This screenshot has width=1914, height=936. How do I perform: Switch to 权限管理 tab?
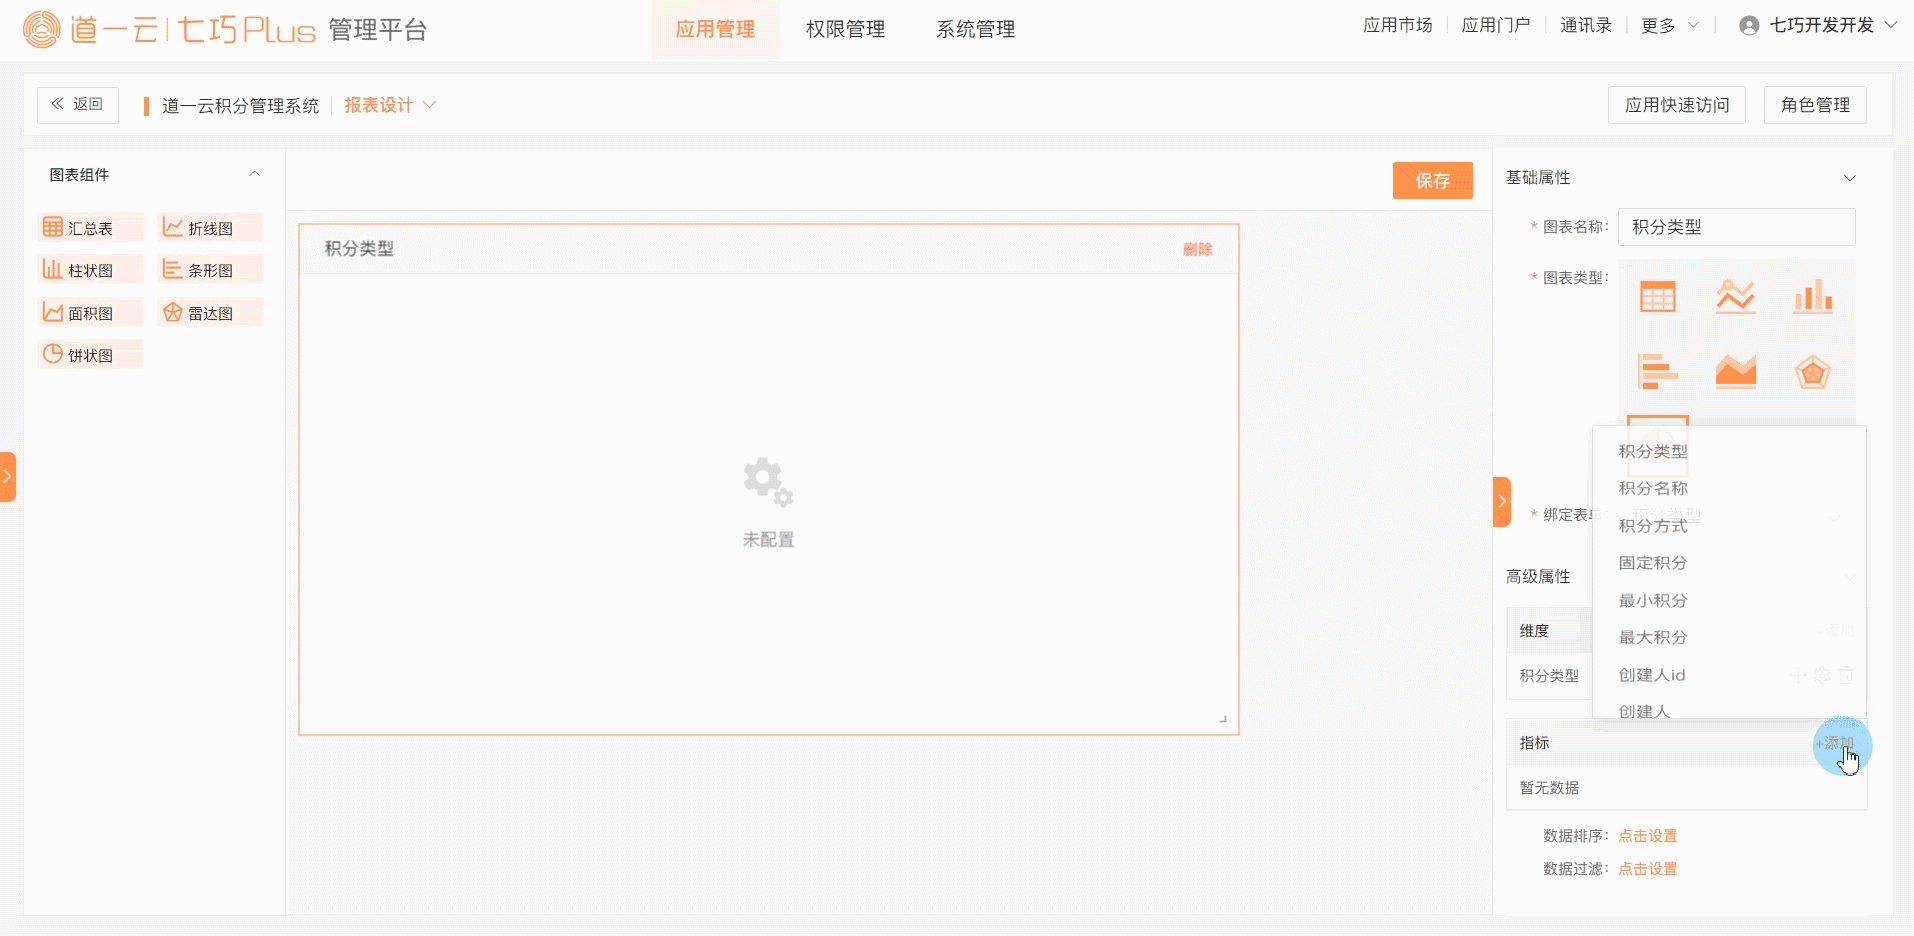845,30
